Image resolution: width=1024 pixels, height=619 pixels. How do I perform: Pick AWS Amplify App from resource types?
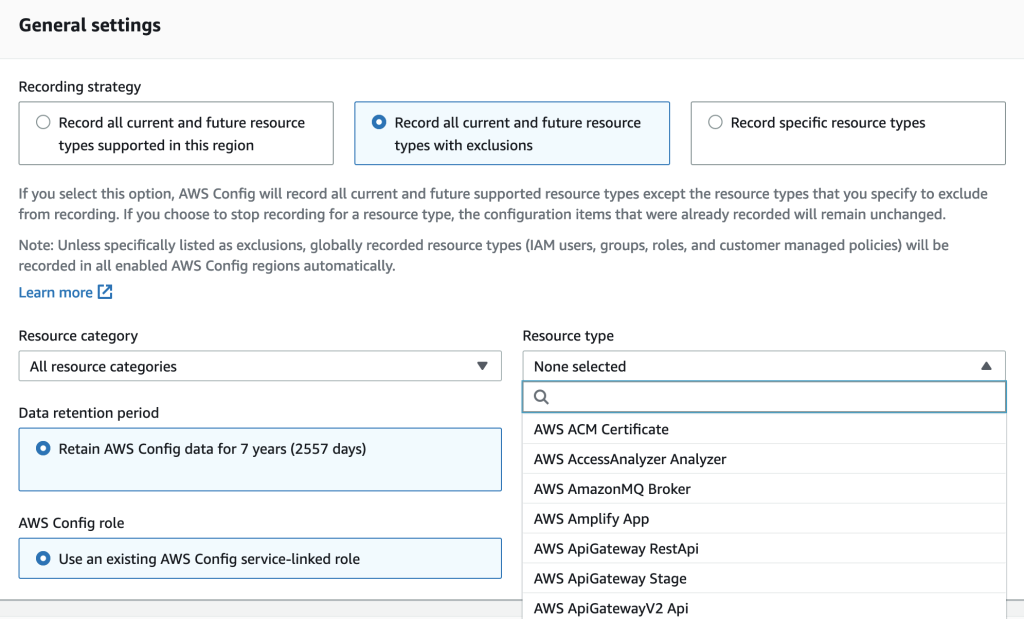pos(592,519)
